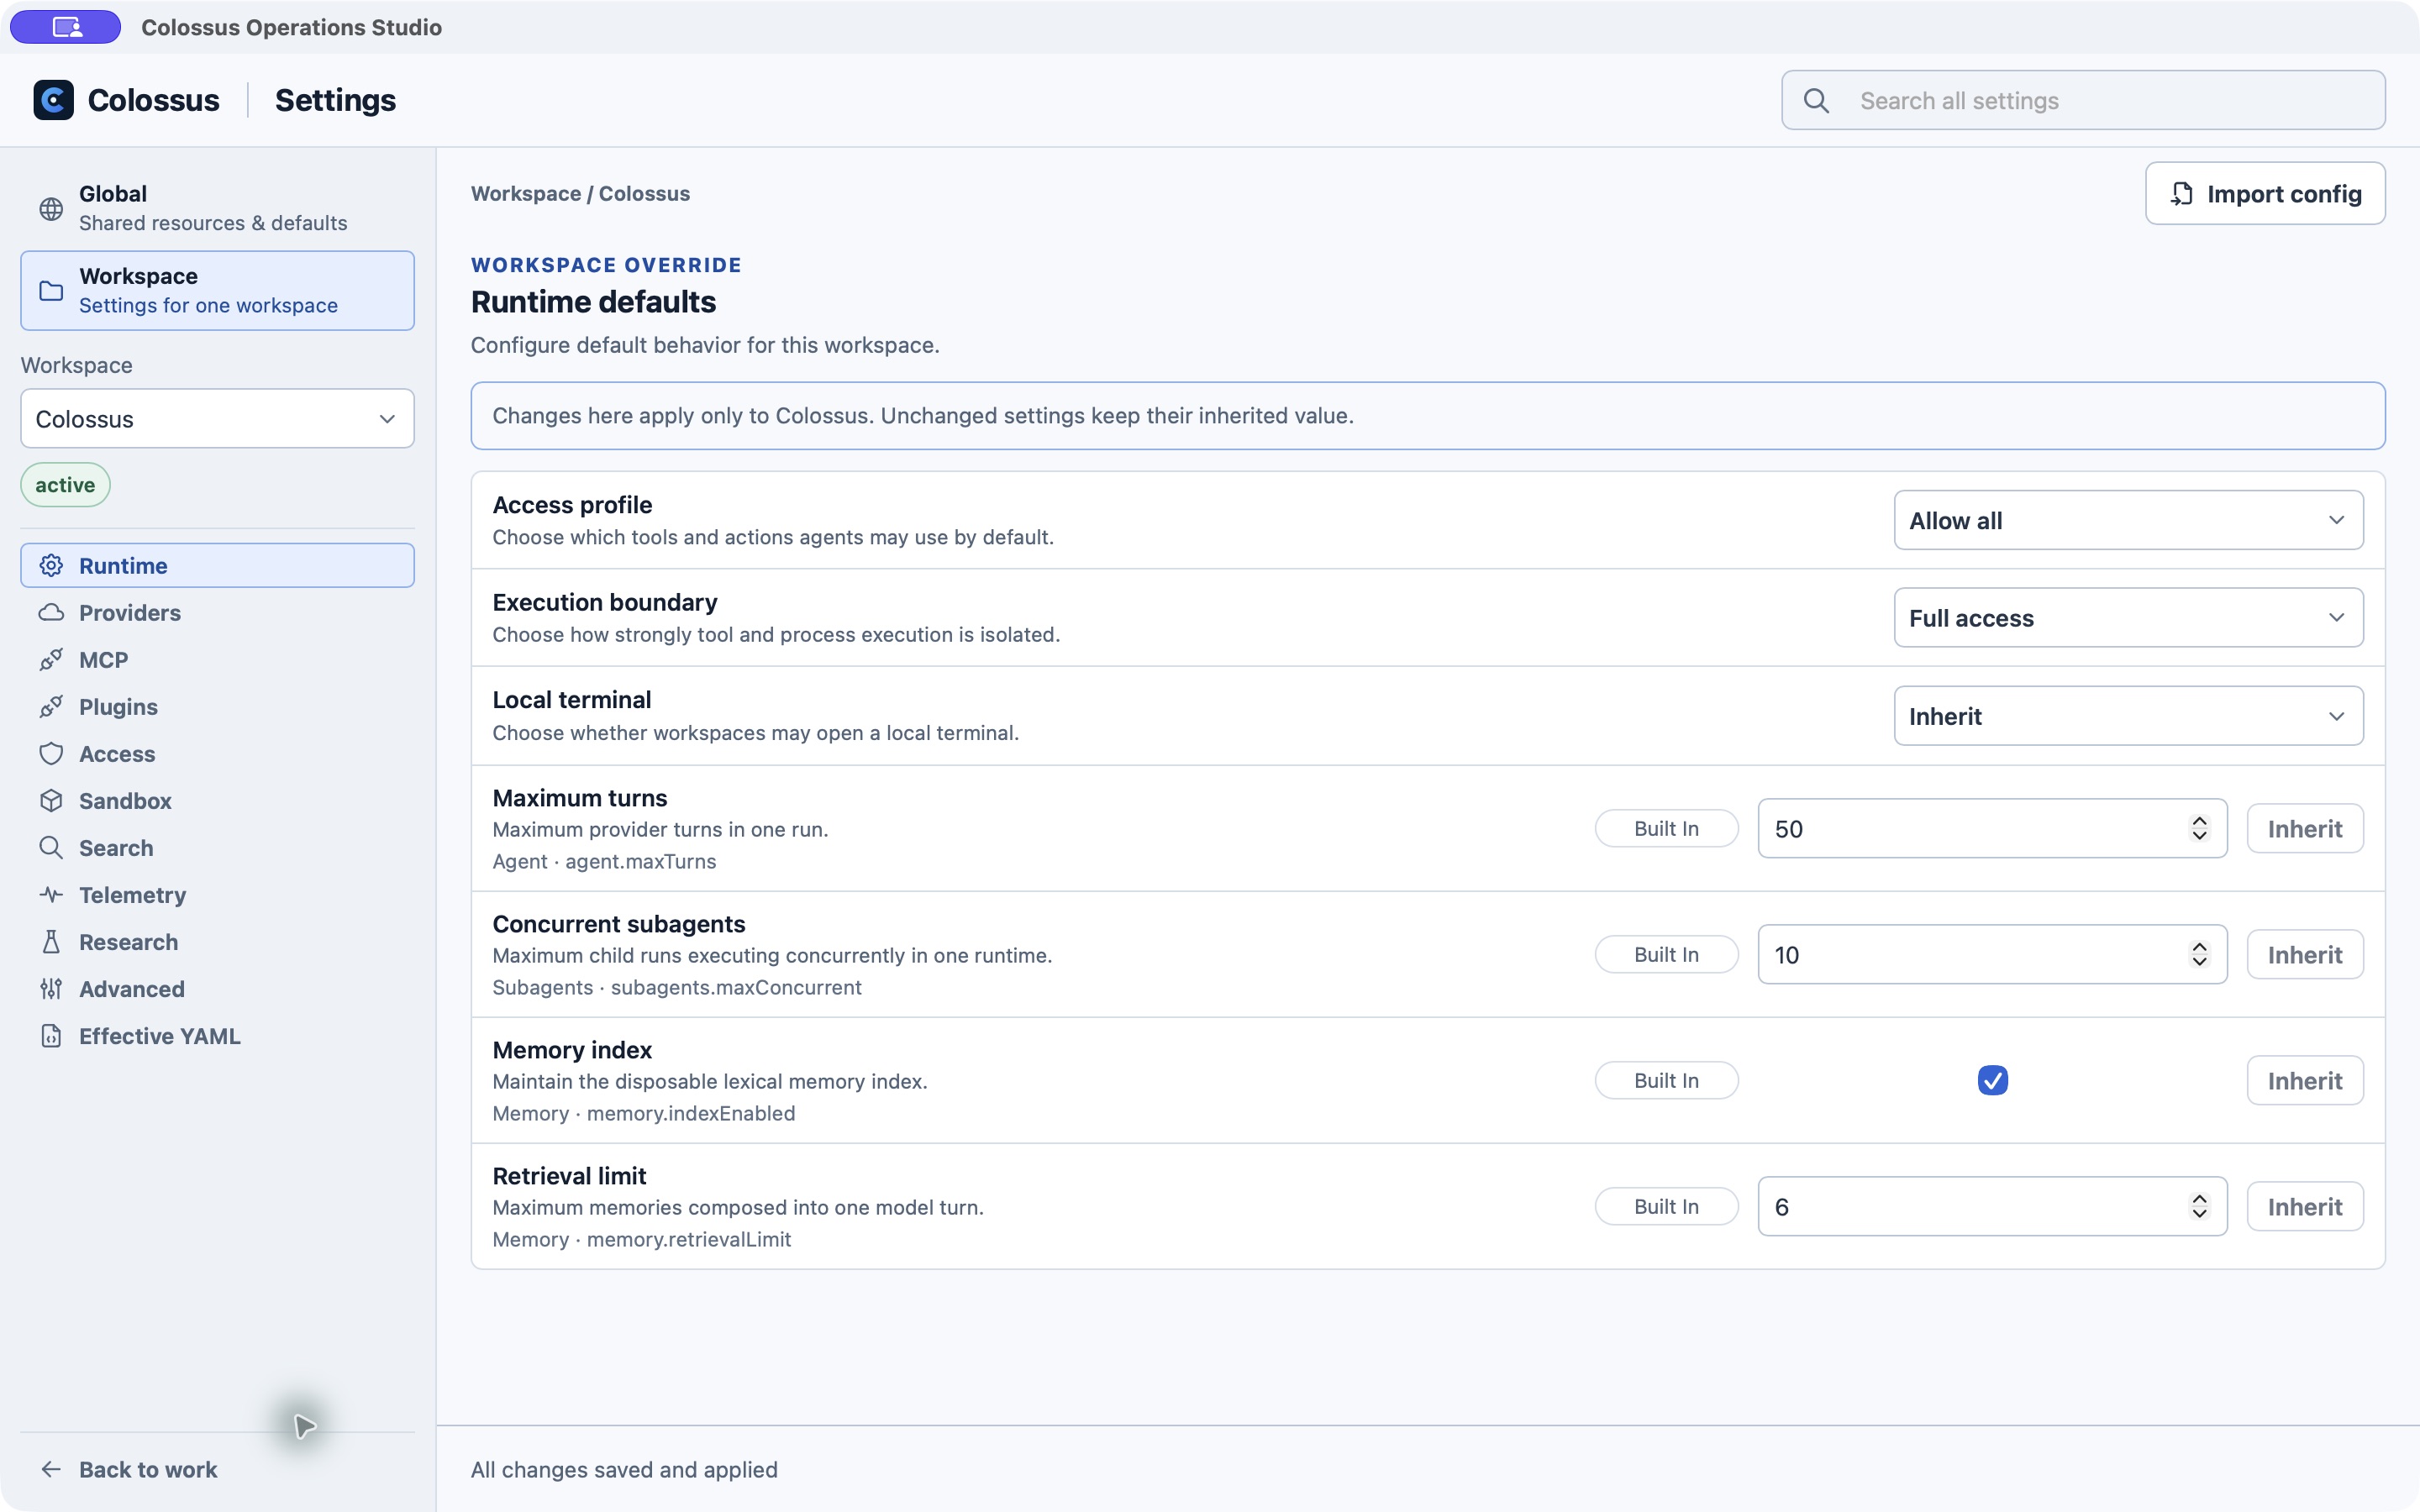This screenshot has height=1512, width=2420.
Task: Click the Maximum turns value field
Action: [x=1992, y=828]
